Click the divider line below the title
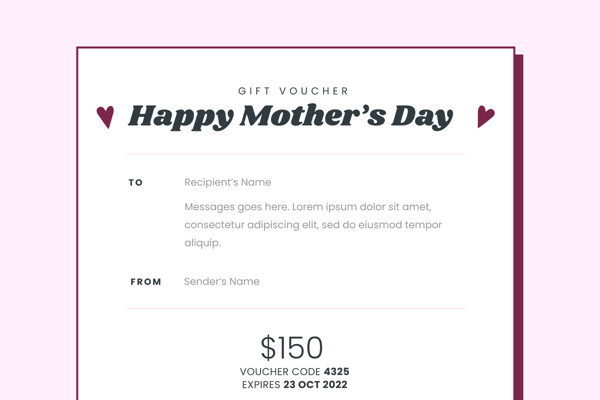The height and width of the screenshot is (400, 600). 296,154
